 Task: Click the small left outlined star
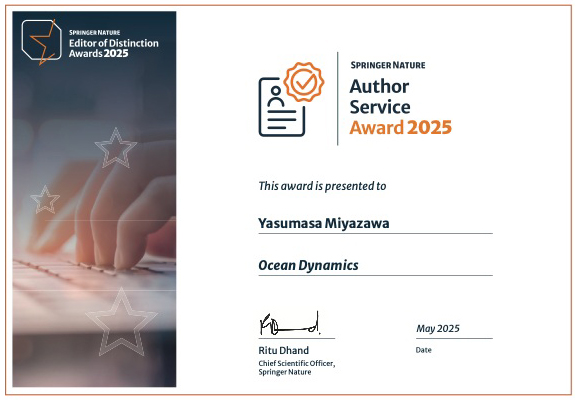[x=45, y=199]
